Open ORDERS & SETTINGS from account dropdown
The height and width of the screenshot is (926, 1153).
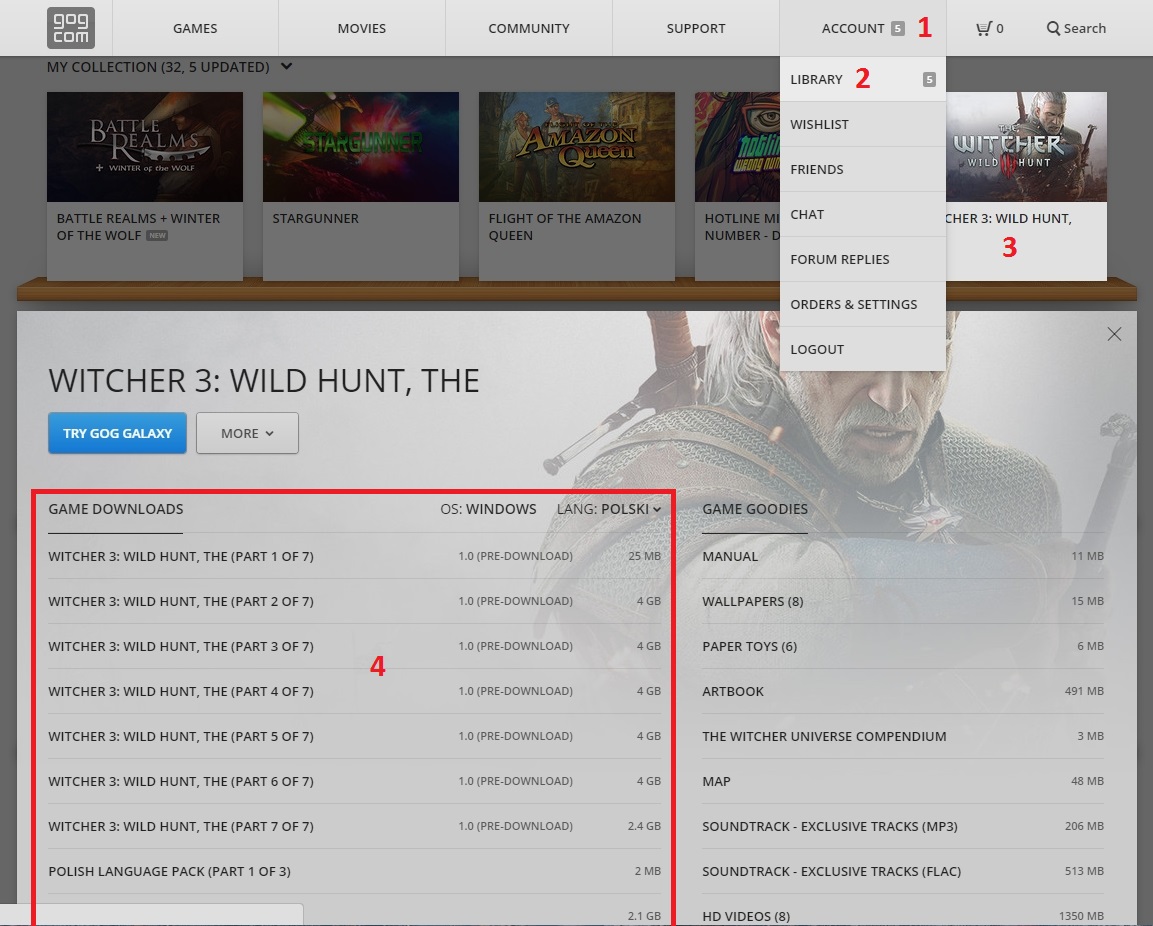(x=863, y=304)
